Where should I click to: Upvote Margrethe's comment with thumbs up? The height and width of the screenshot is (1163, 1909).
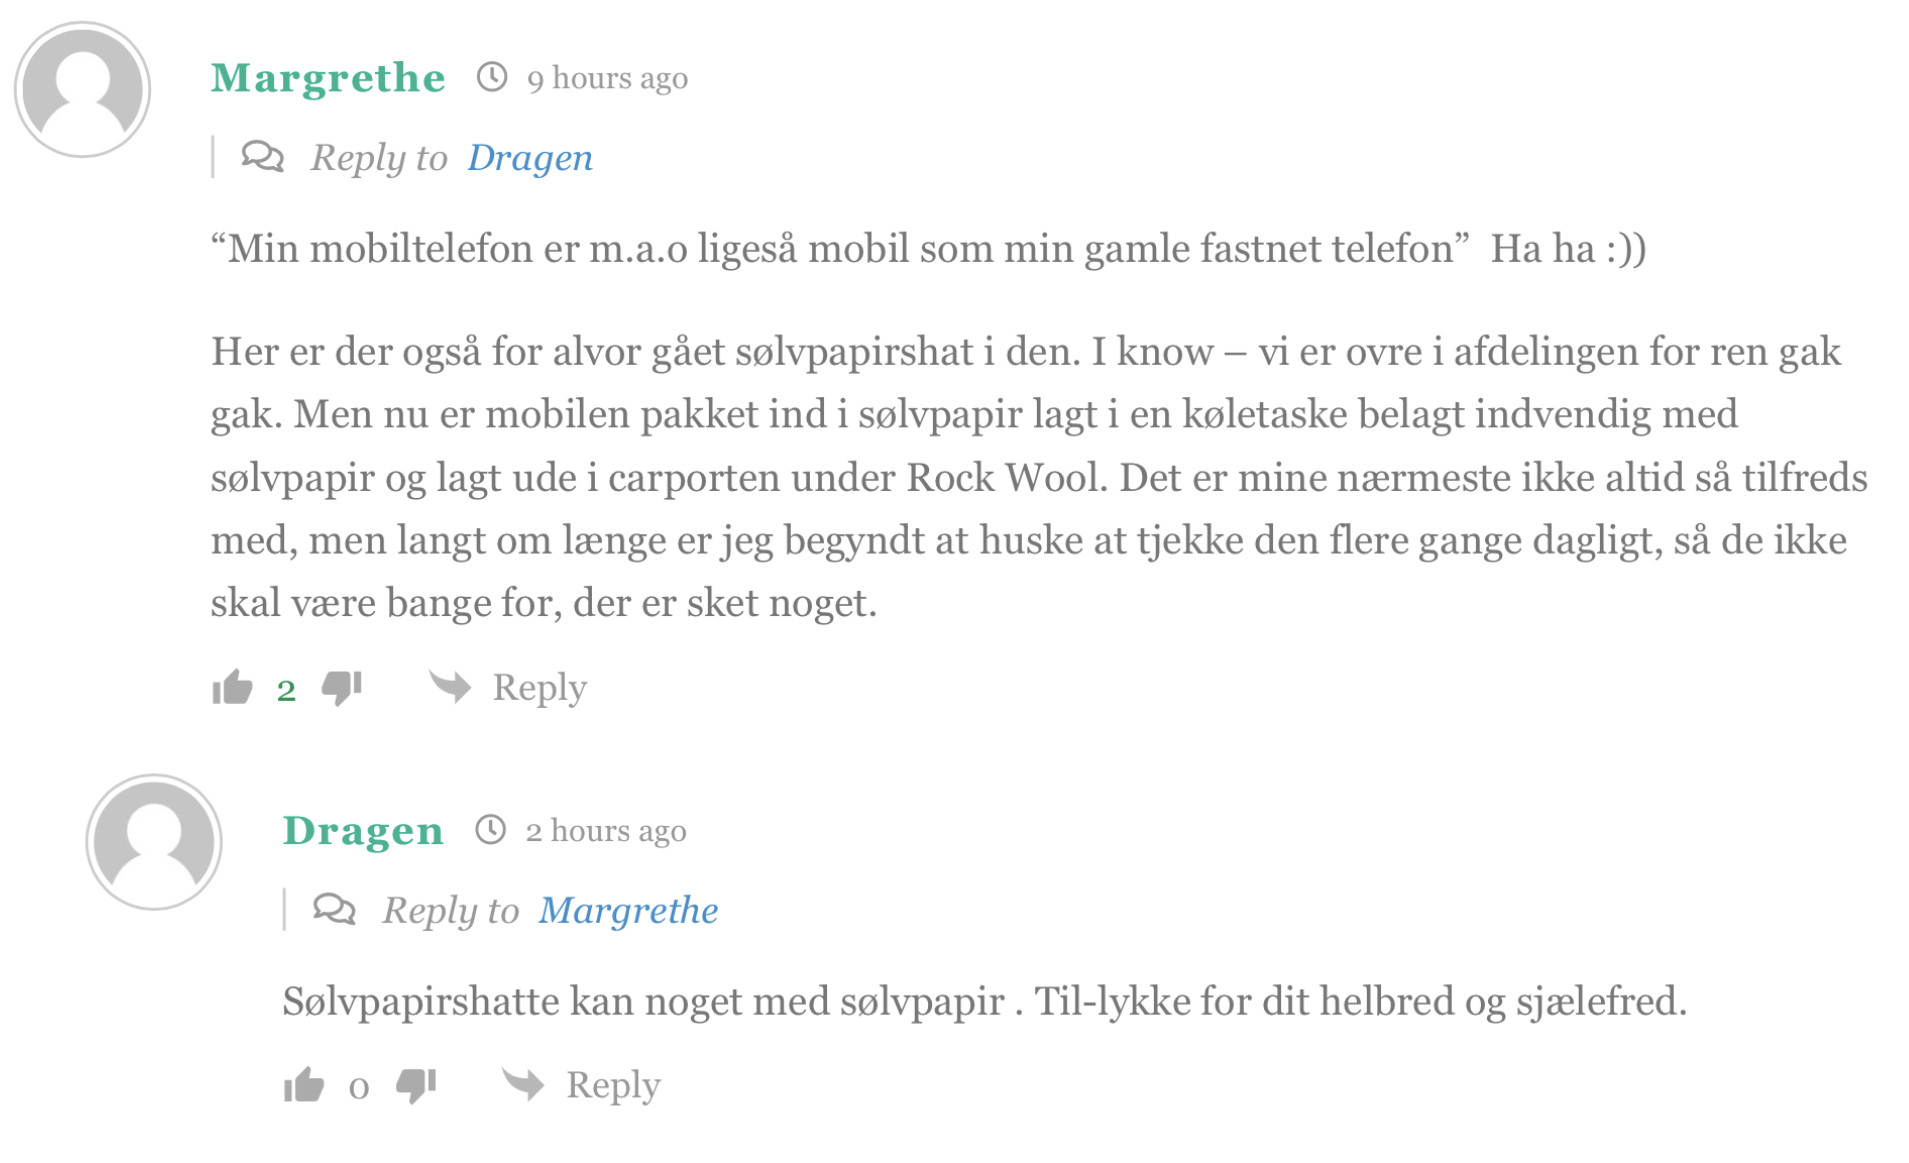click(x=232, y=687)
